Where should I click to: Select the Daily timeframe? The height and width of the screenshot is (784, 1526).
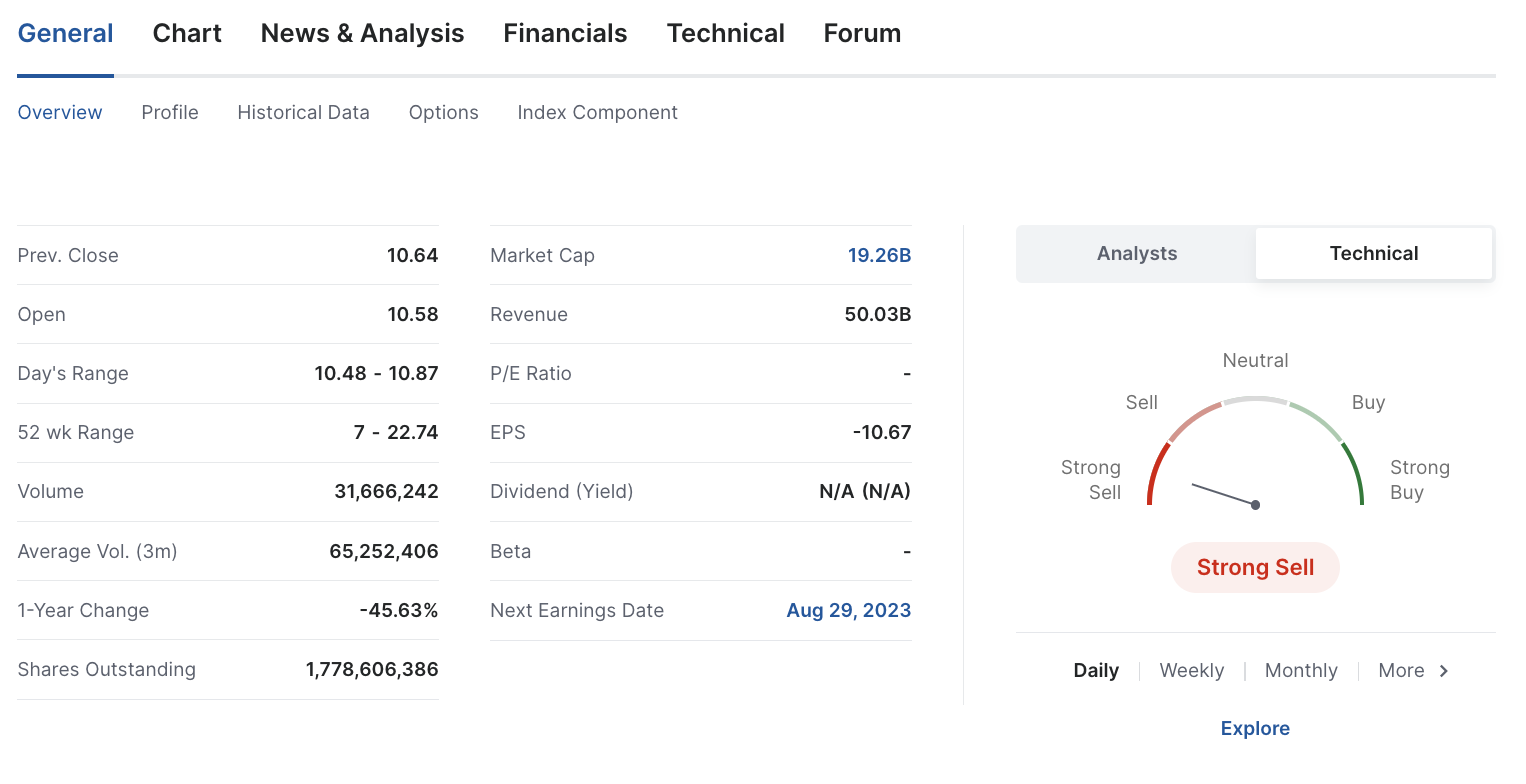pos(1096,671)
